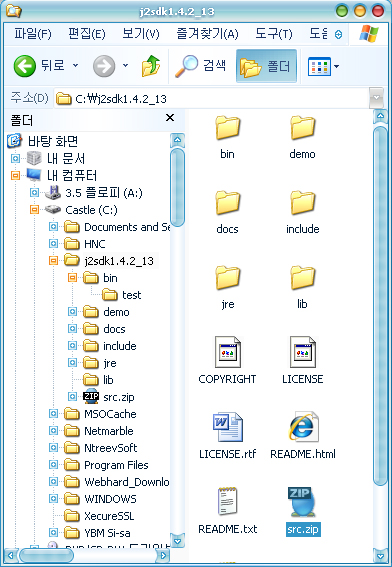Select the README.txt notepad icon
The height and width of the screenshot is (567, 392).
(x=227, y=502)
